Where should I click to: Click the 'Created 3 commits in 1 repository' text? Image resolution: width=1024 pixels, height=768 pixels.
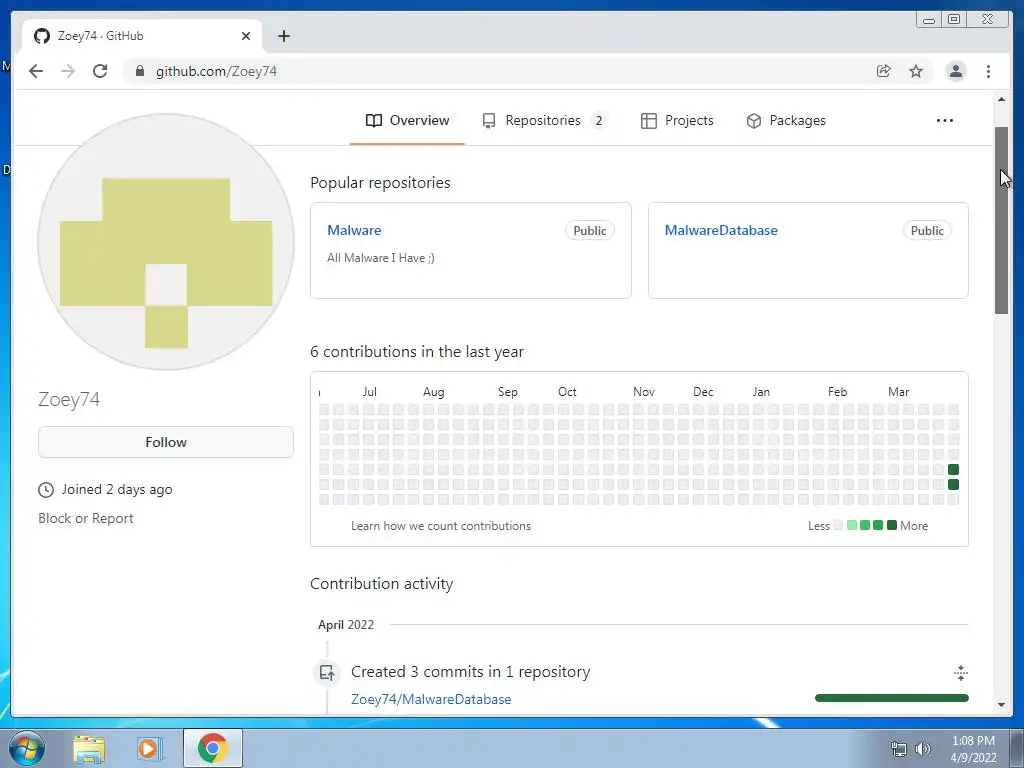click(x=470, y=672)
